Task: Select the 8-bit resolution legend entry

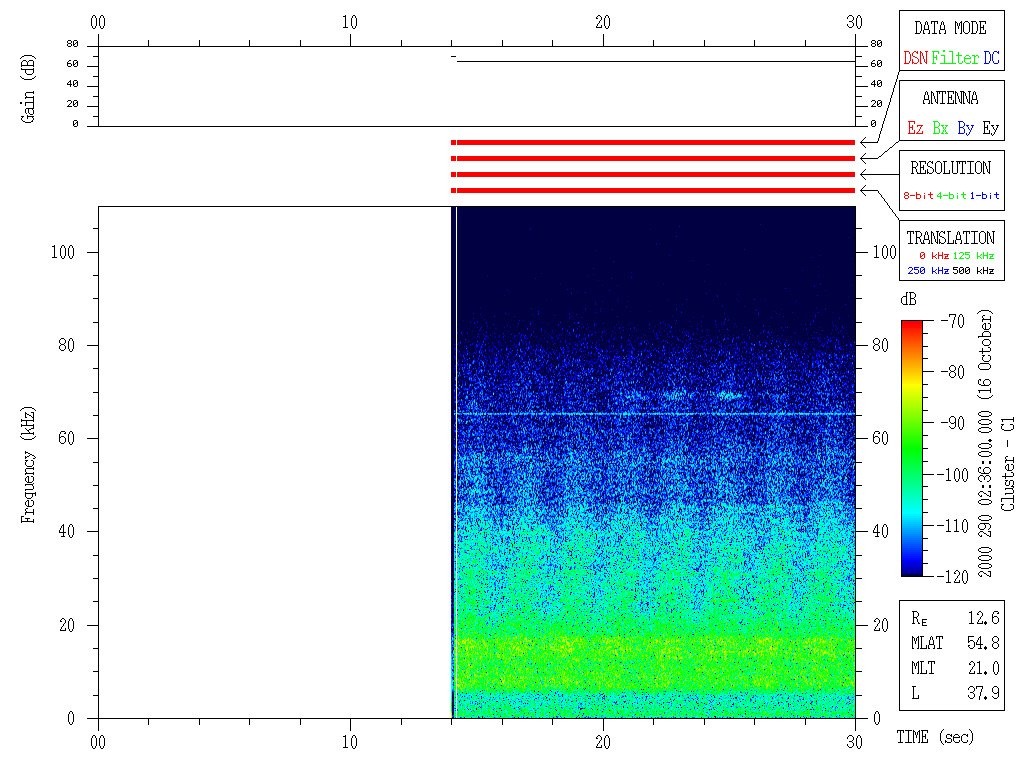Action: 919,196
